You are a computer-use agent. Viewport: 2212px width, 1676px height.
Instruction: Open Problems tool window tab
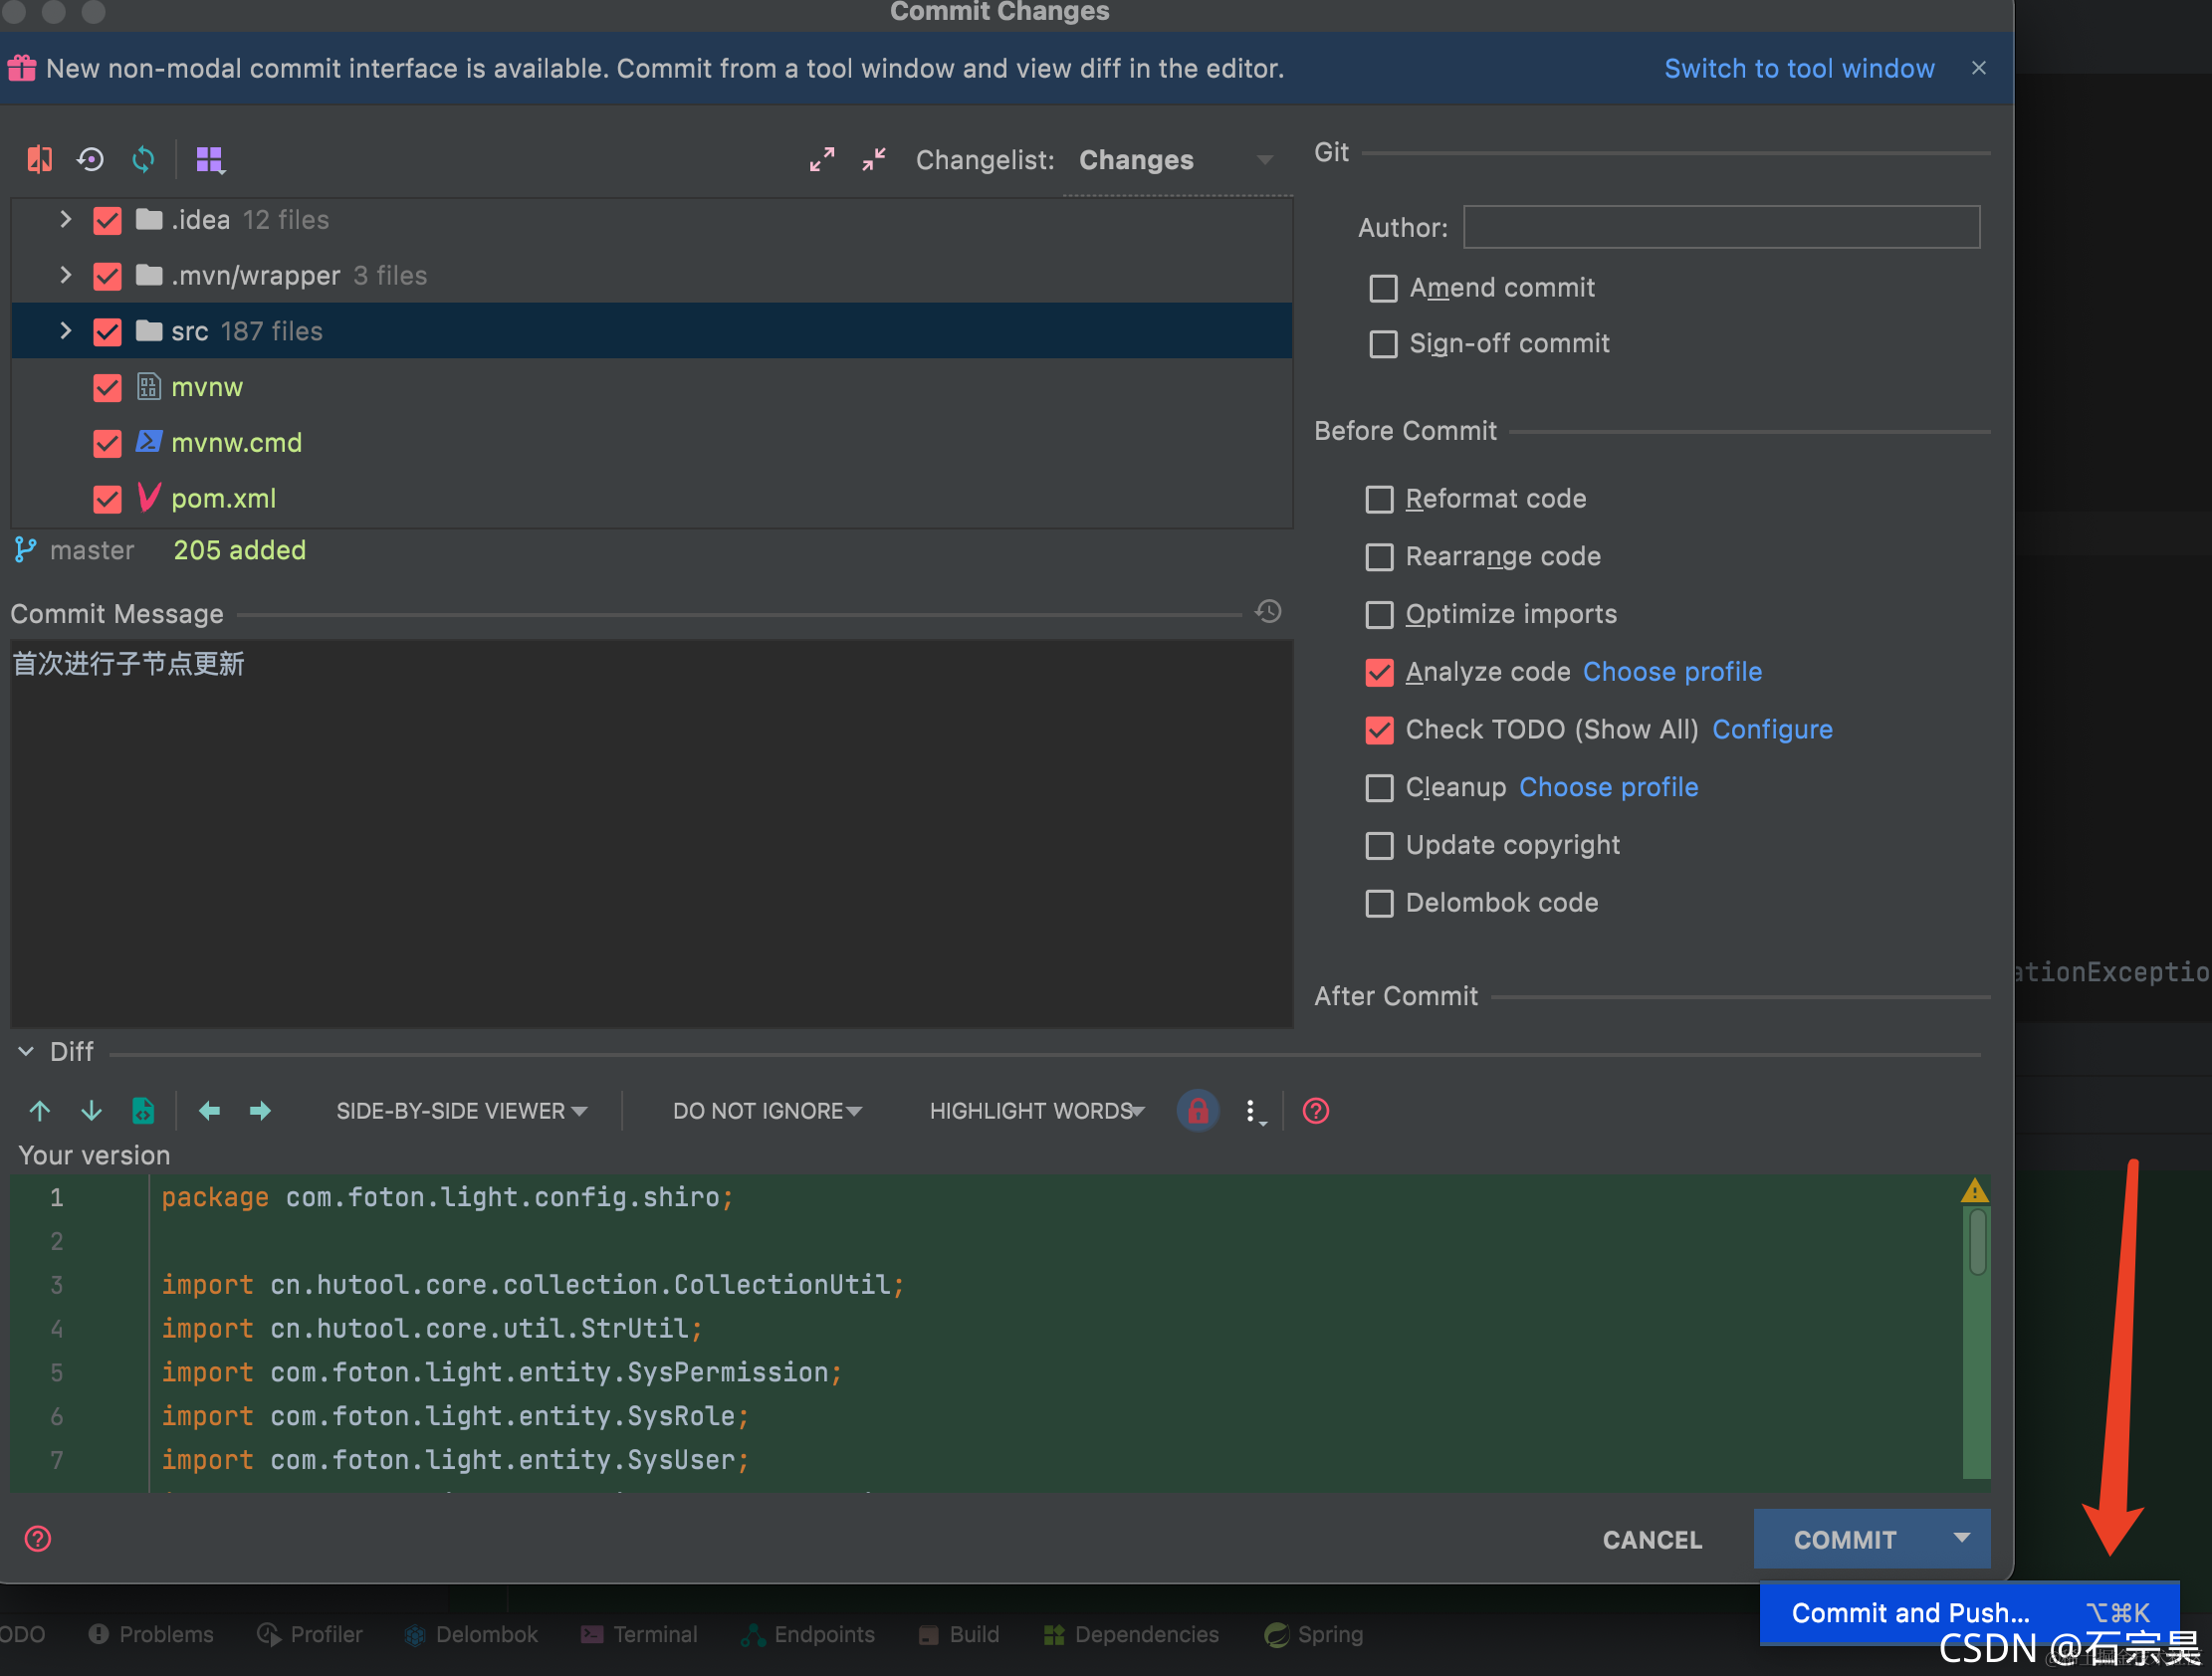point(151,1634)
